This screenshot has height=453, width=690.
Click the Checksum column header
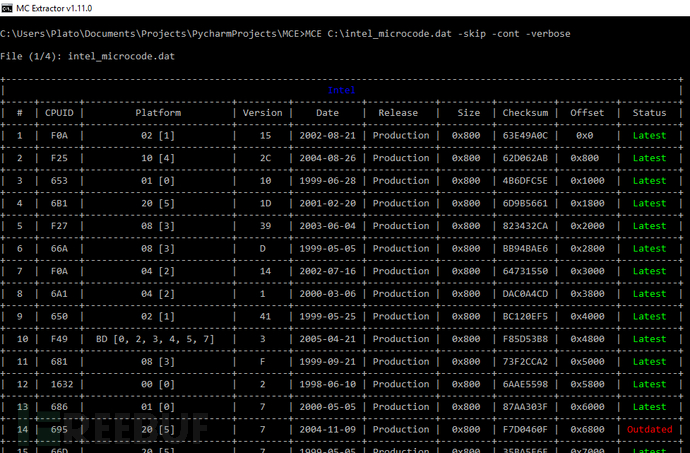click(525, 113)
